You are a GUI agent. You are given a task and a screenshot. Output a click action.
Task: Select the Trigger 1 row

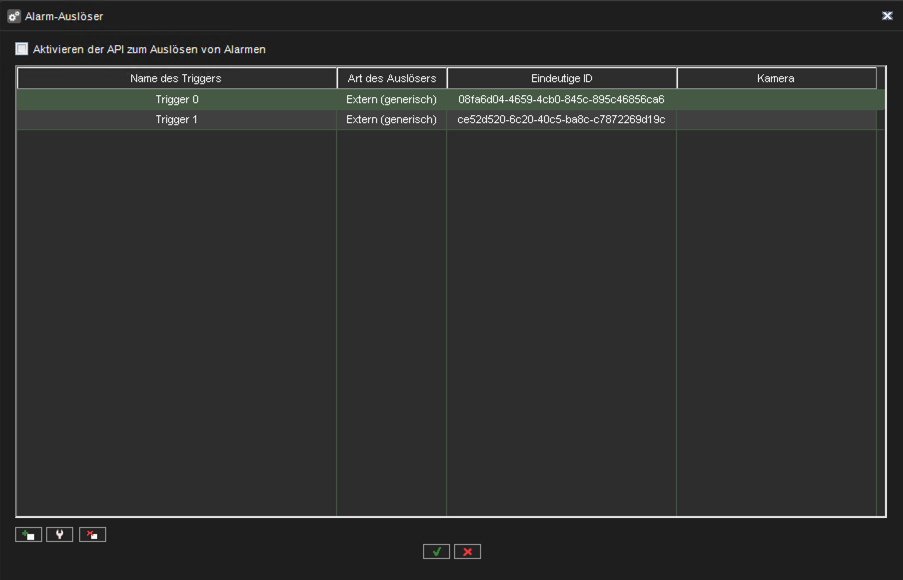[x=177, y=119]
